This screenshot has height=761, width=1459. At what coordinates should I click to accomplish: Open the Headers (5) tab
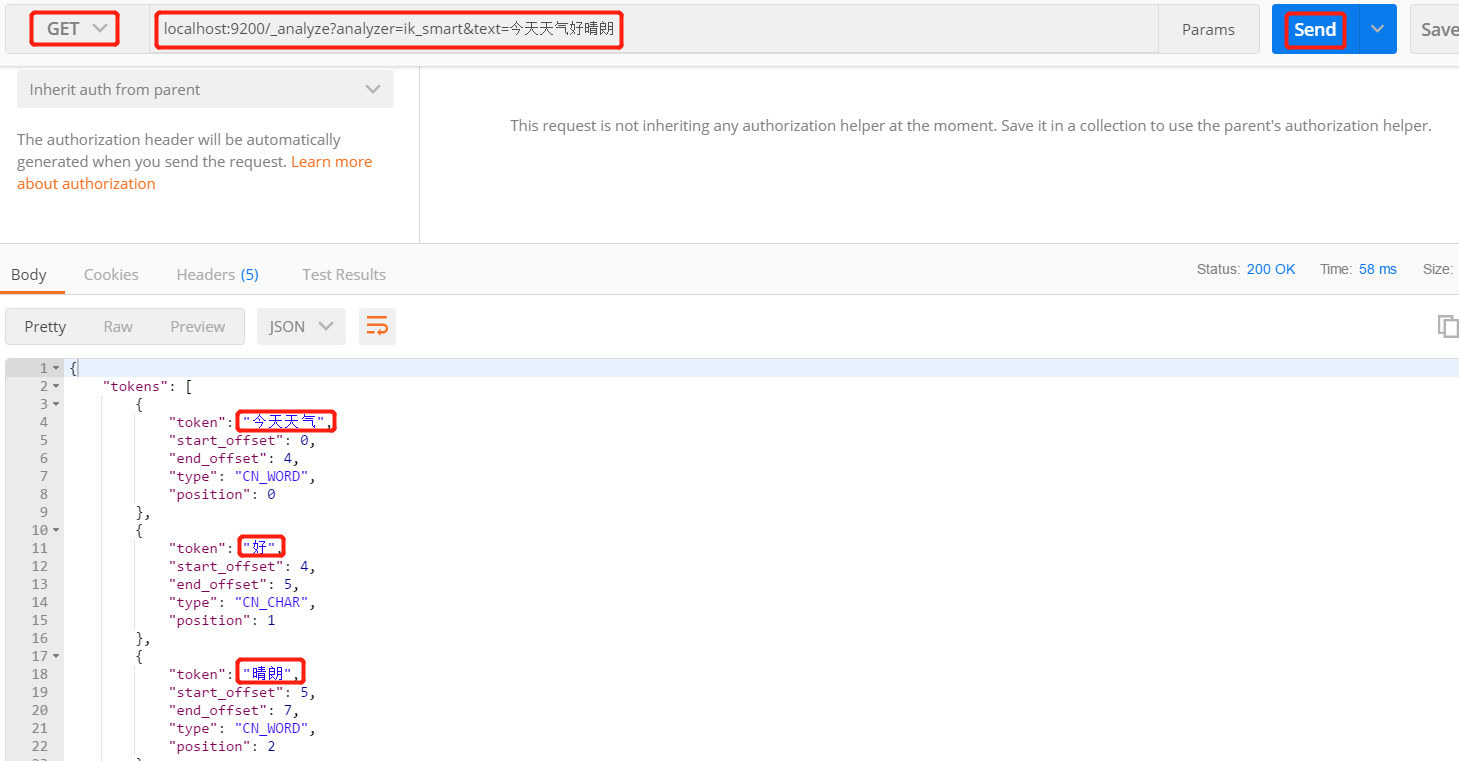click(x=217, y=274)
